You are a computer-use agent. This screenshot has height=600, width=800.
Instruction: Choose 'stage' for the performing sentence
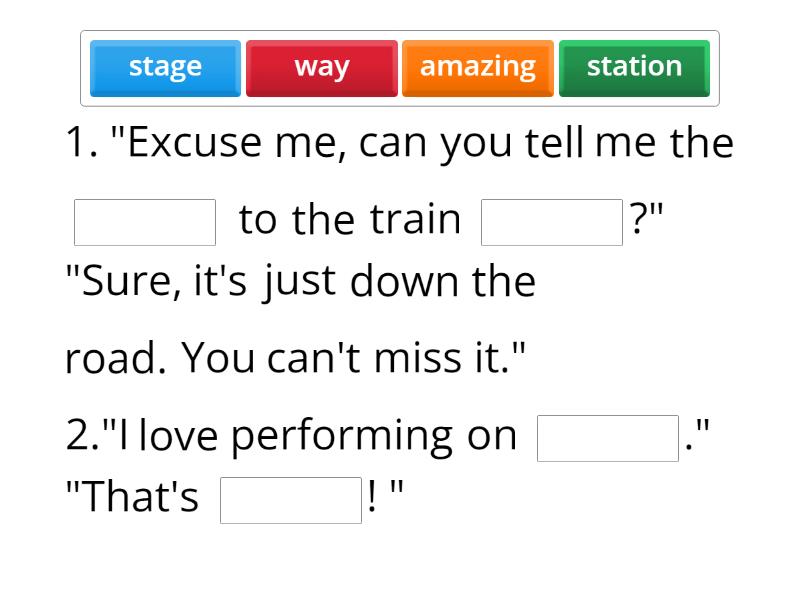click(x=165, y=67)
